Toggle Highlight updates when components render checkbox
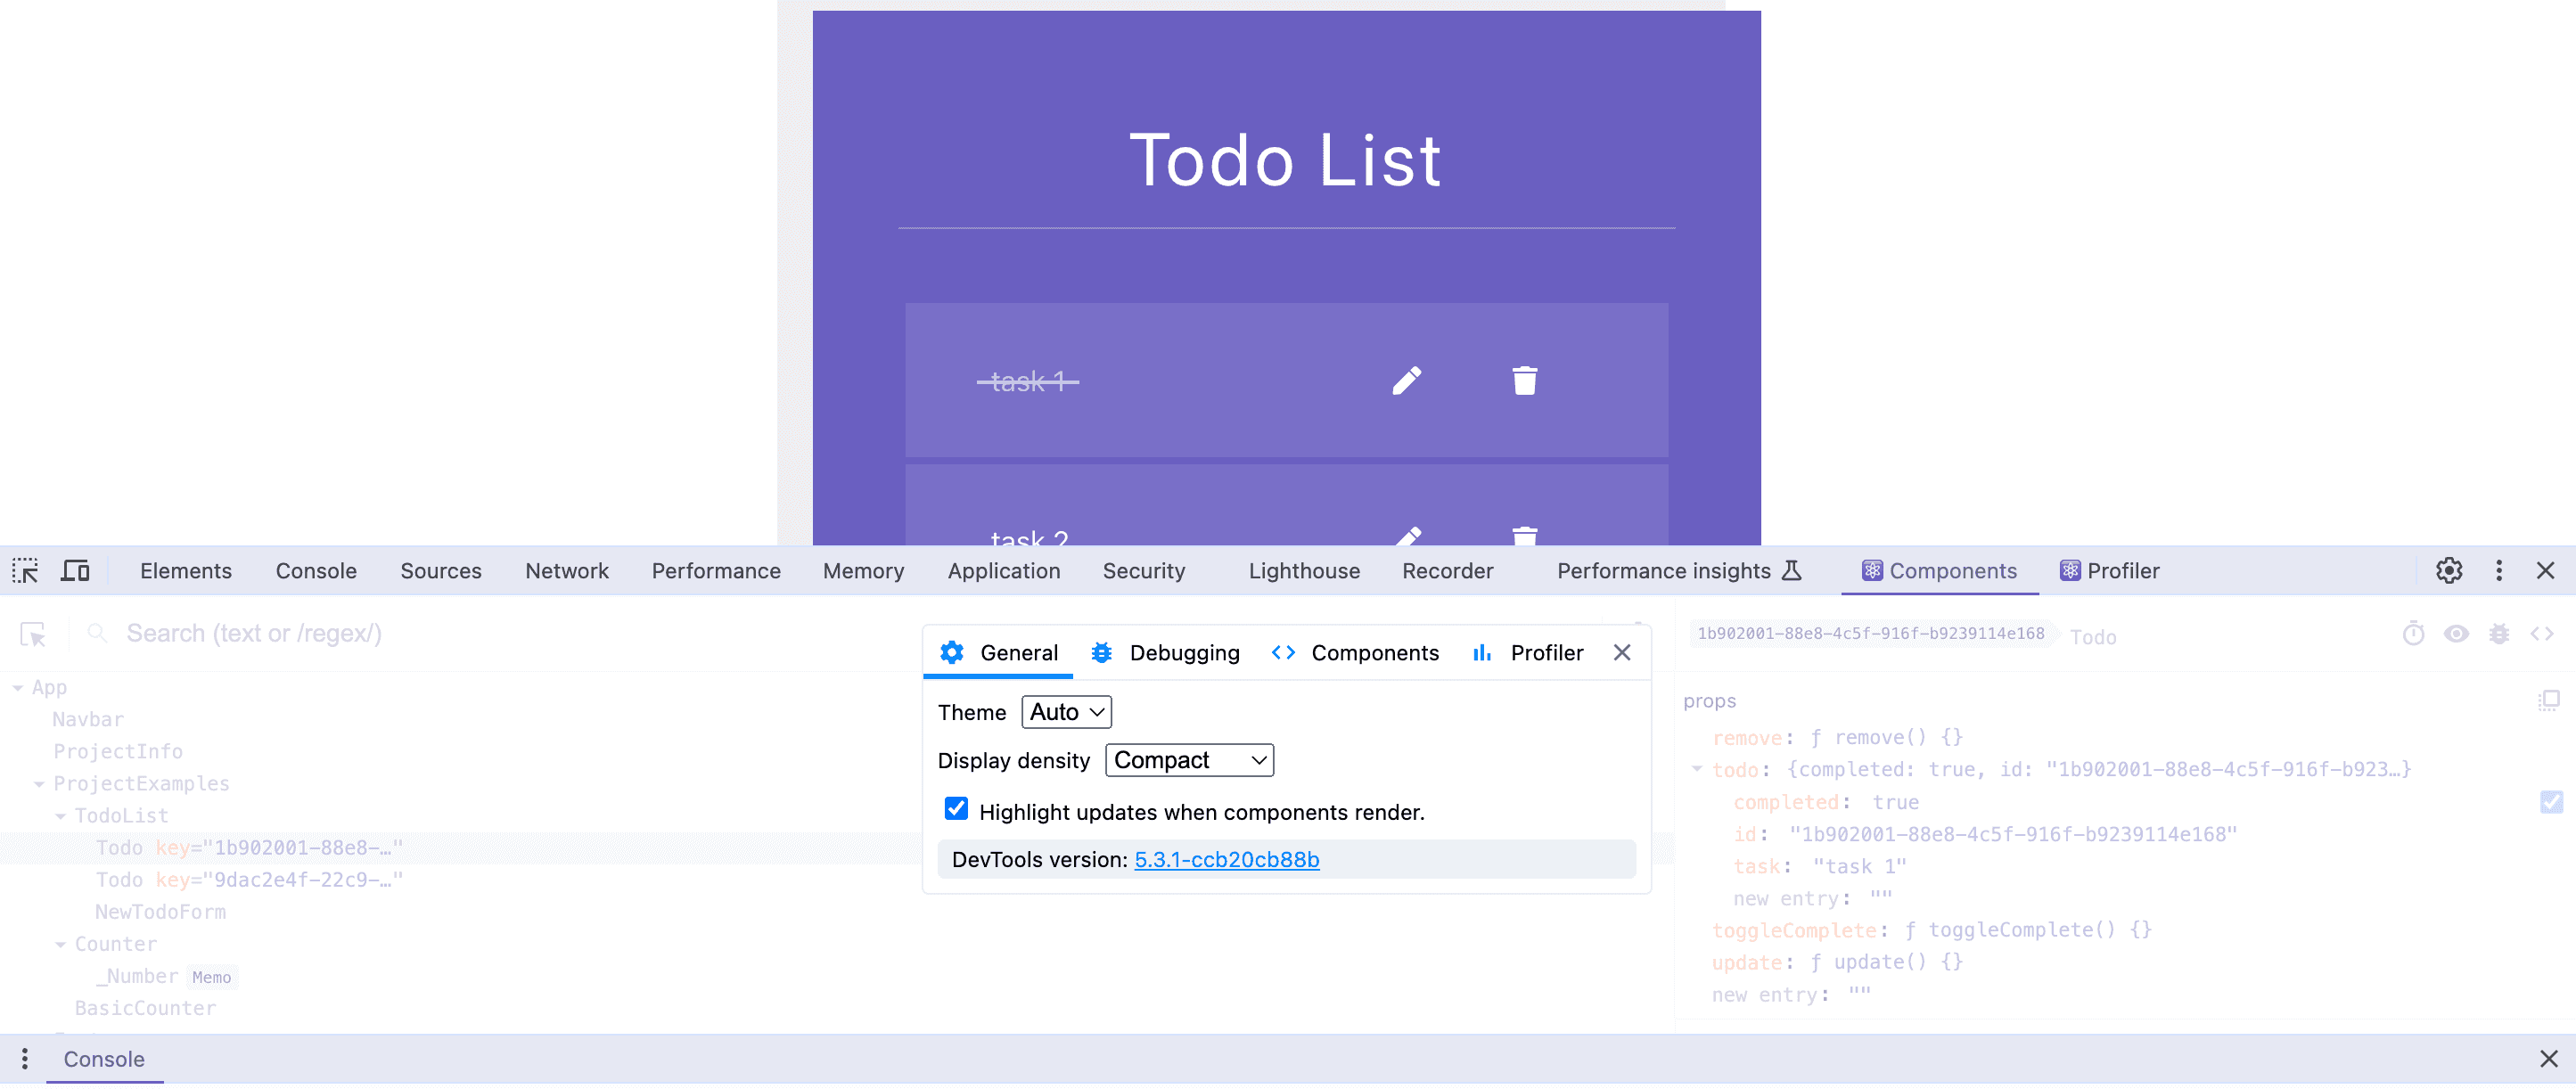Image resolution: width=2576 pixels, height=1089 pixels. [956, 809]
